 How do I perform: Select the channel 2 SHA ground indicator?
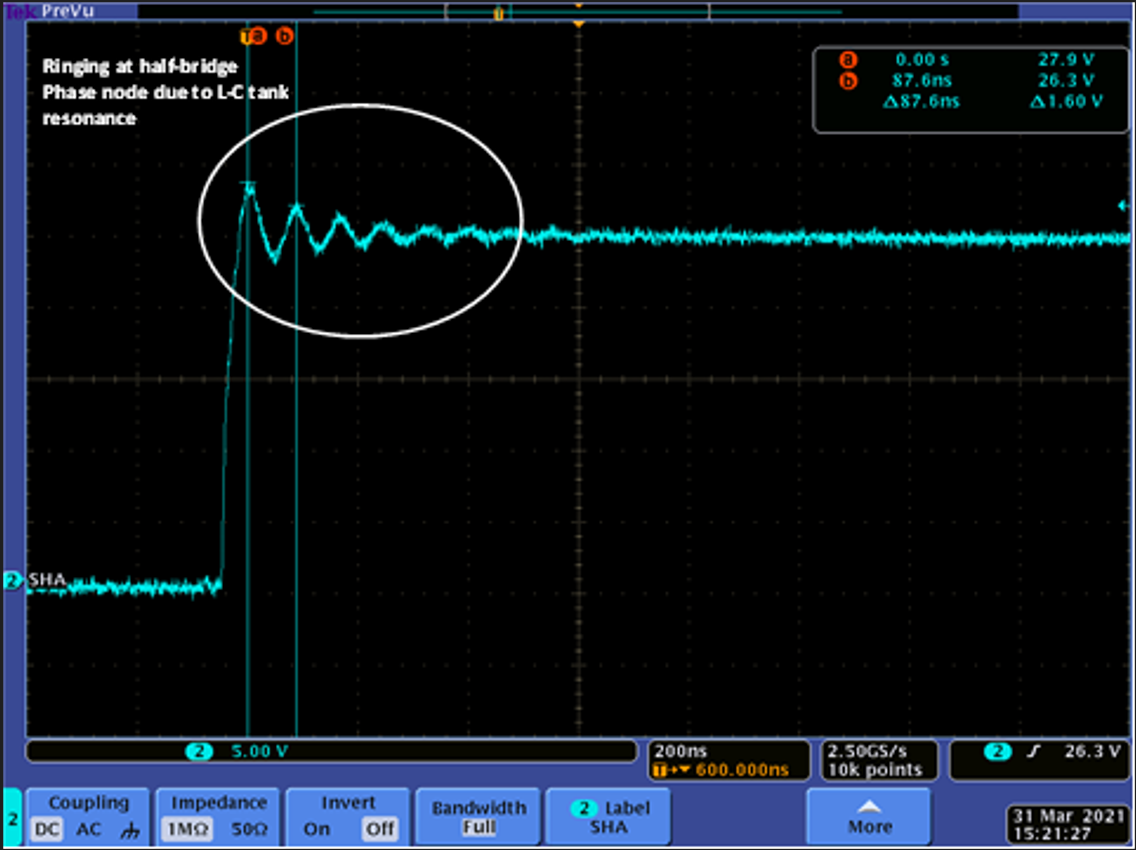coord(13,580)
